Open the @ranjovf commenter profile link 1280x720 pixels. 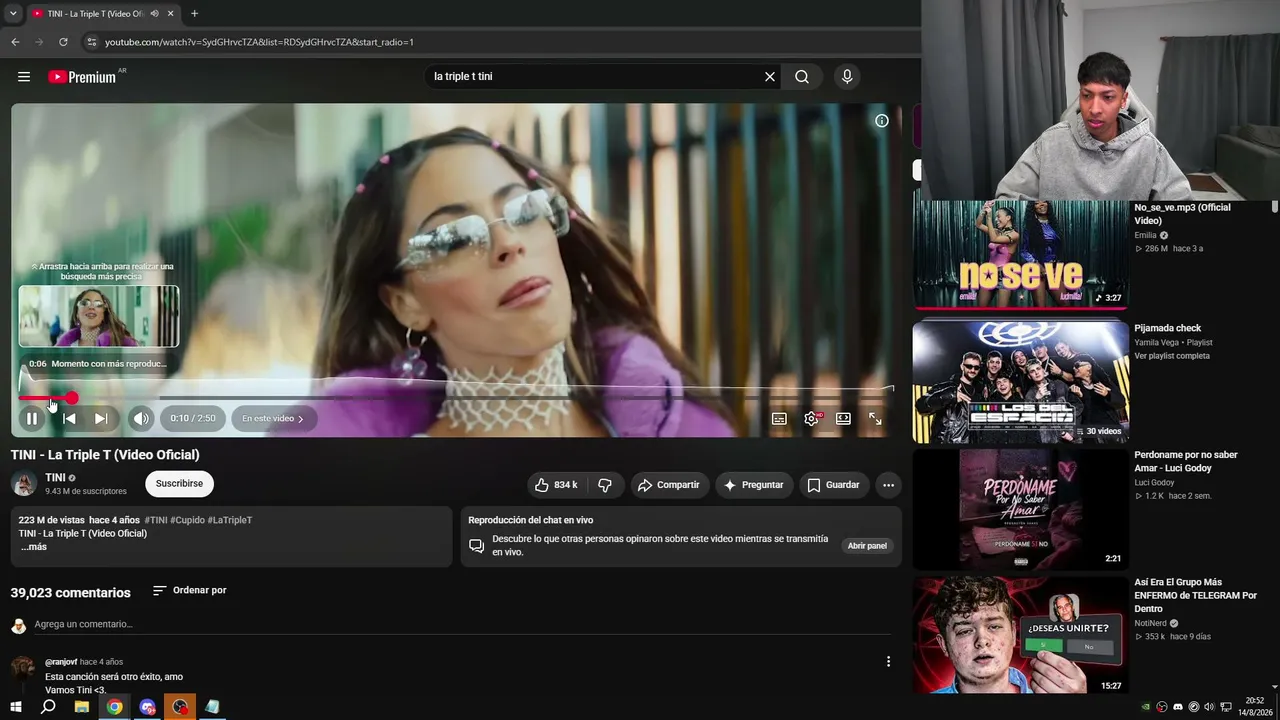(61, 662)
